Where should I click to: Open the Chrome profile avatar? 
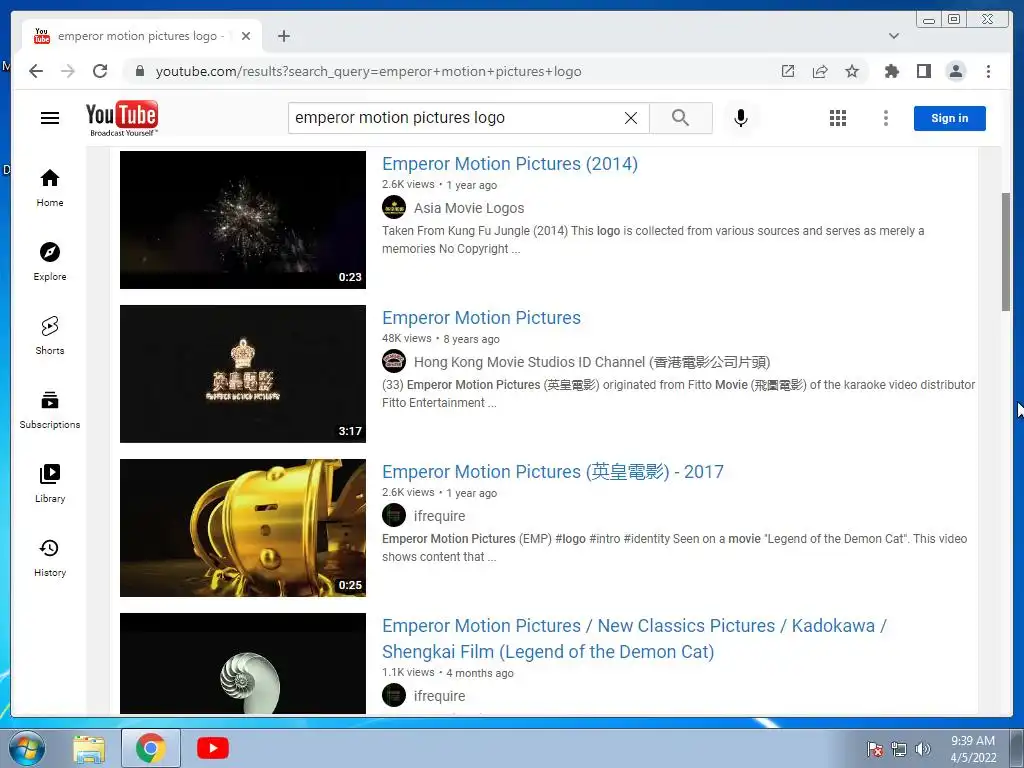point(955,71)
